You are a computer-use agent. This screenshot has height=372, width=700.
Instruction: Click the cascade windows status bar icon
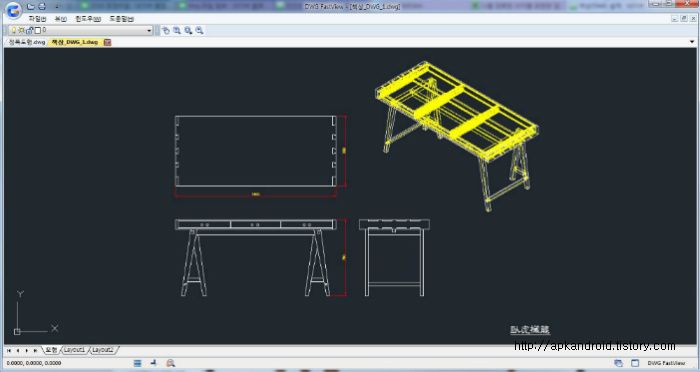[618, 363]
